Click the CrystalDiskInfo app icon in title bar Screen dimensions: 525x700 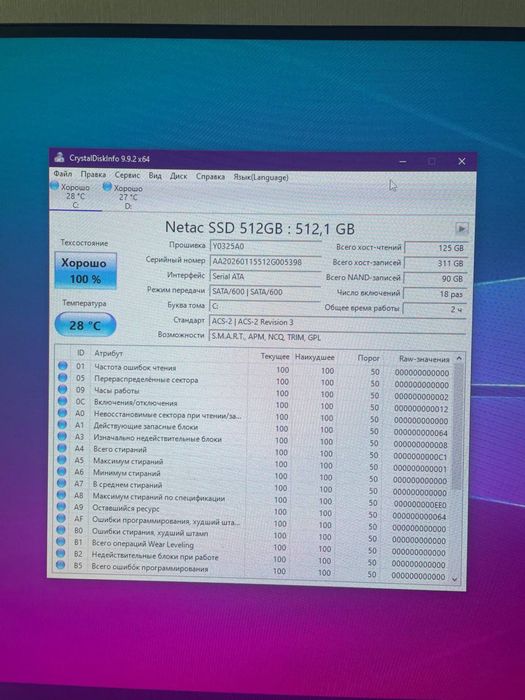point(59,157)
